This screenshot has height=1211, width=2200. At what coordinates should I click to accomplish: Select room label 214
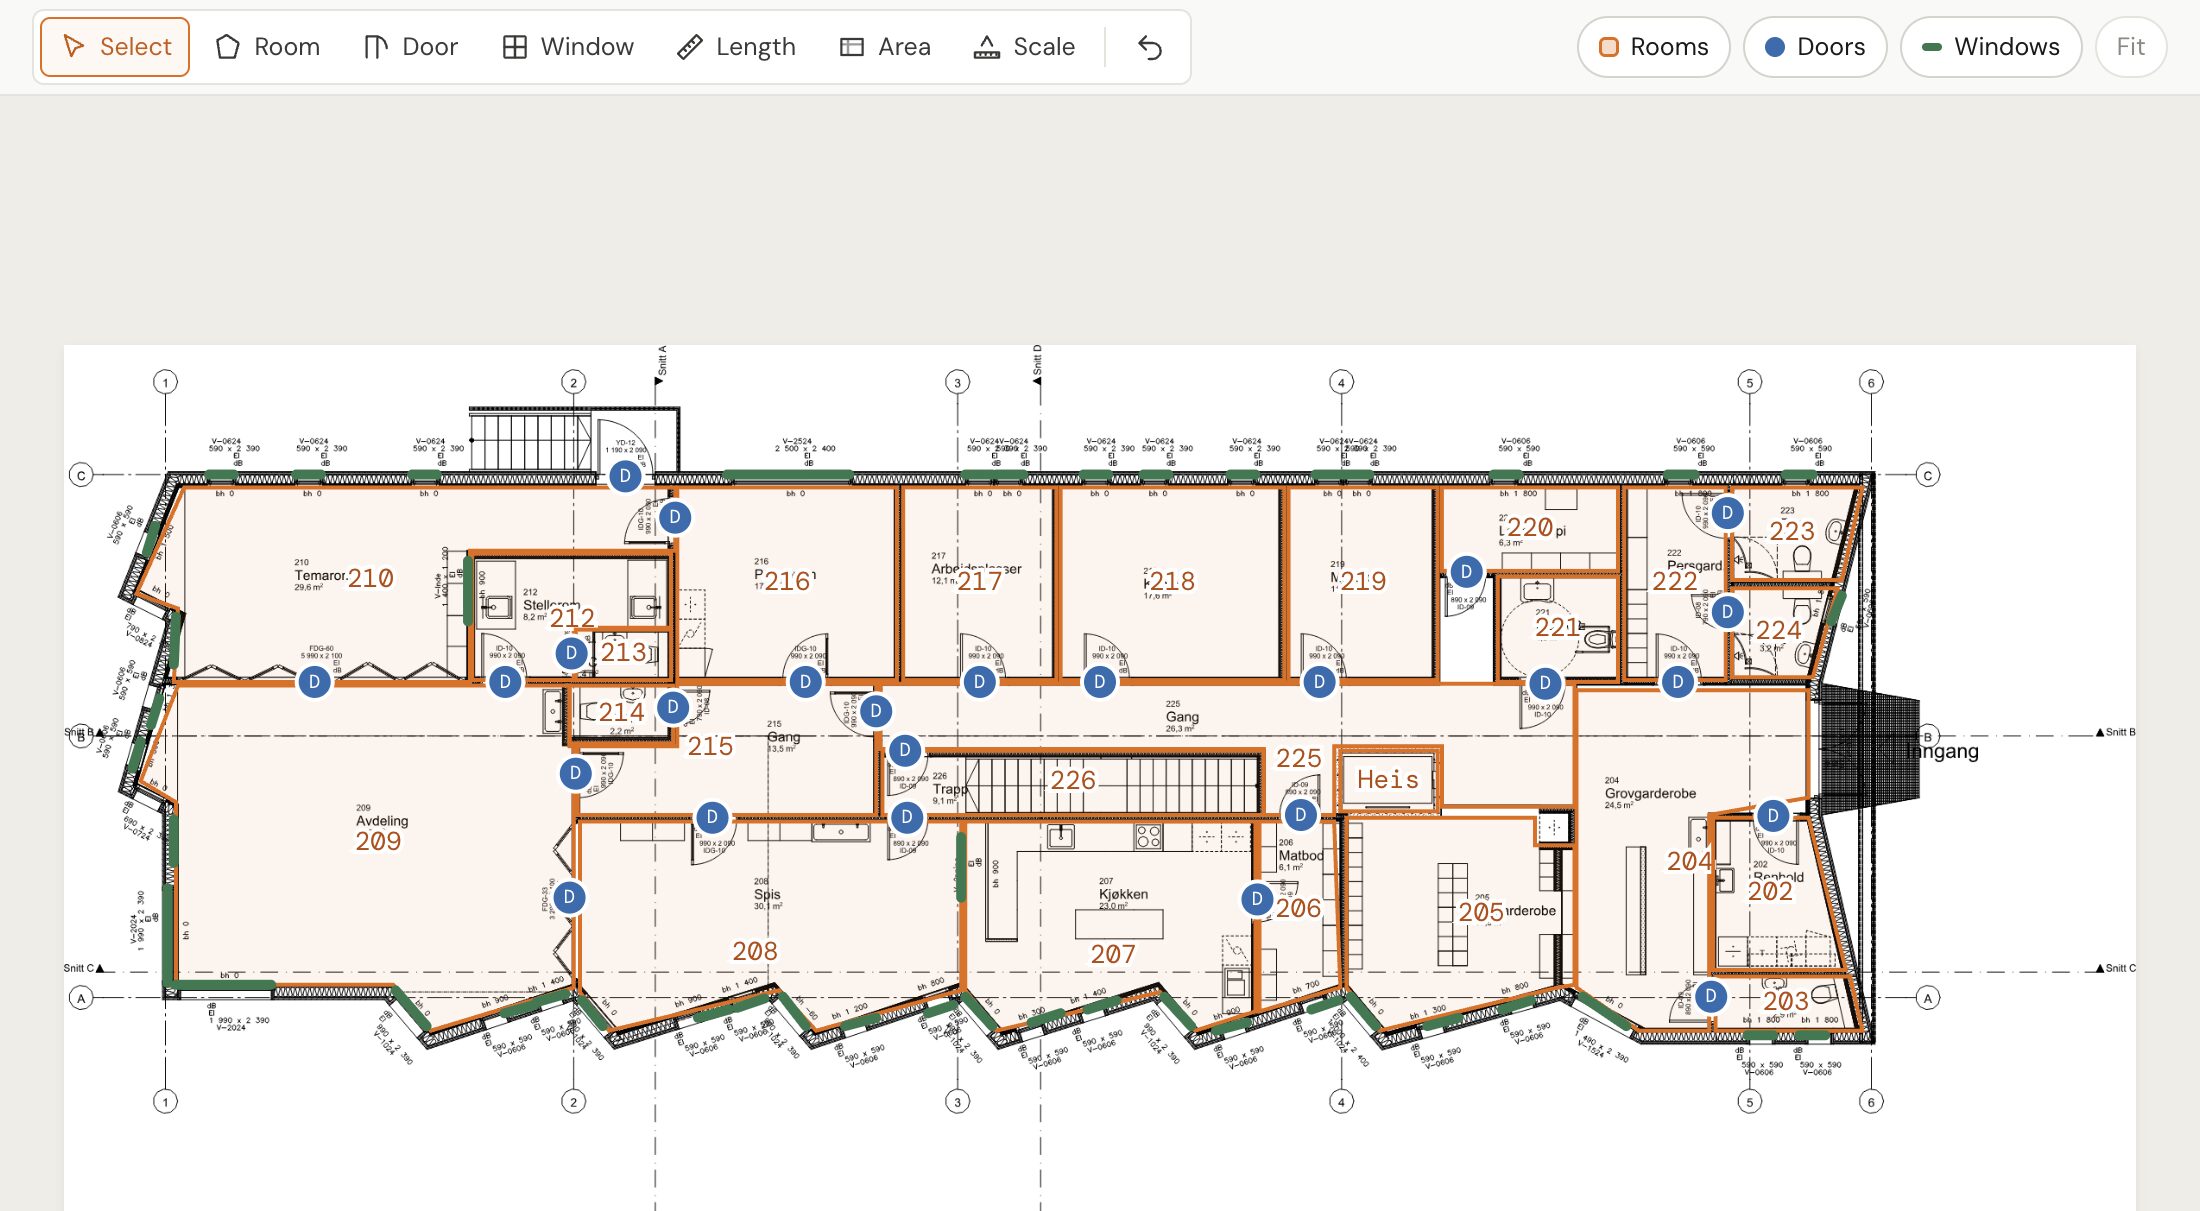tap(621, 712)
